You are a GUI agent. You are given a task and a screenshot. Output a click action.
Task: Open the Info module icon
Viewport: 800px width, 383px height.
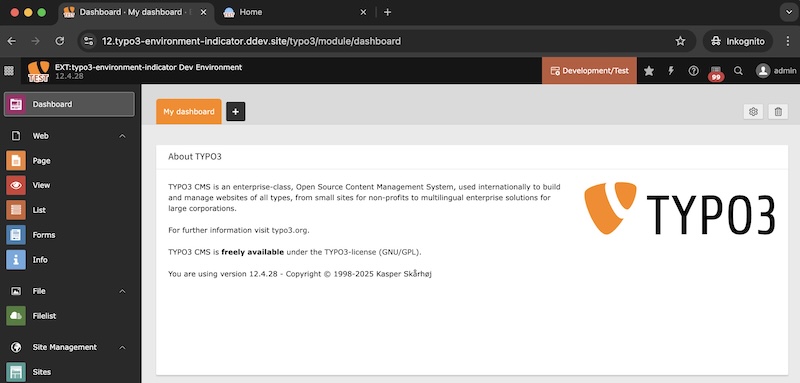coord(16,260)
